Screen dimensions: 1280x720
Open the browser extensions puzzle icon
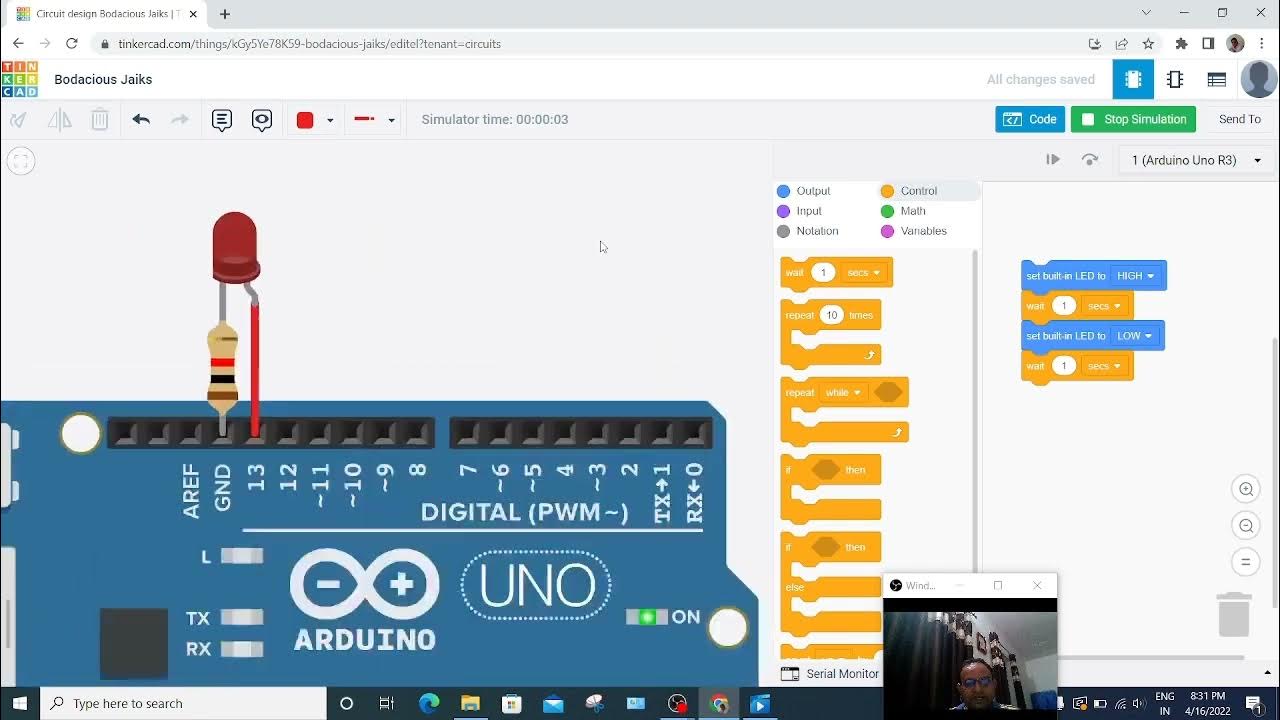[1181, 44]
